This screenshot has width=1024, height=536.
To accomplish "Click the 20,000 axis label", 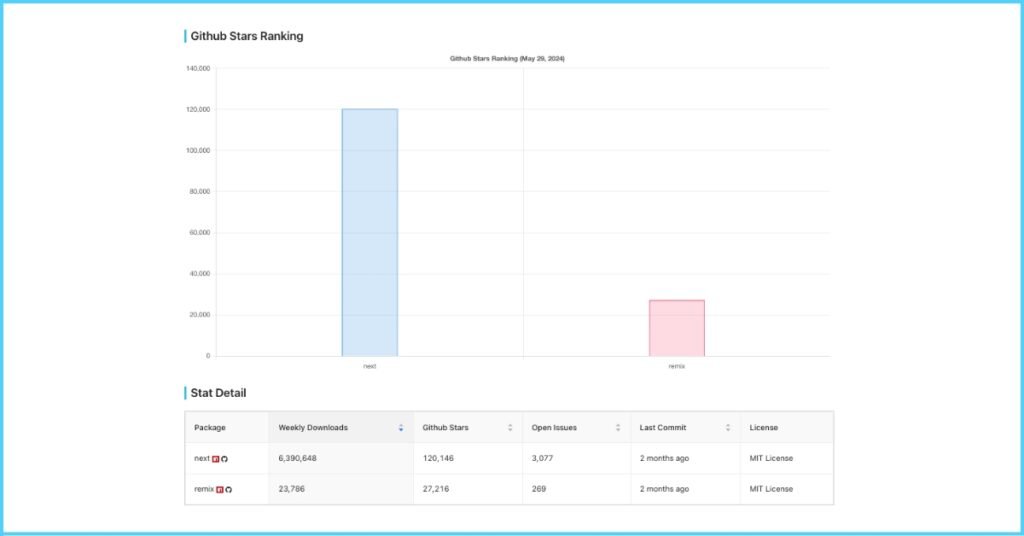I will point(200,315).
